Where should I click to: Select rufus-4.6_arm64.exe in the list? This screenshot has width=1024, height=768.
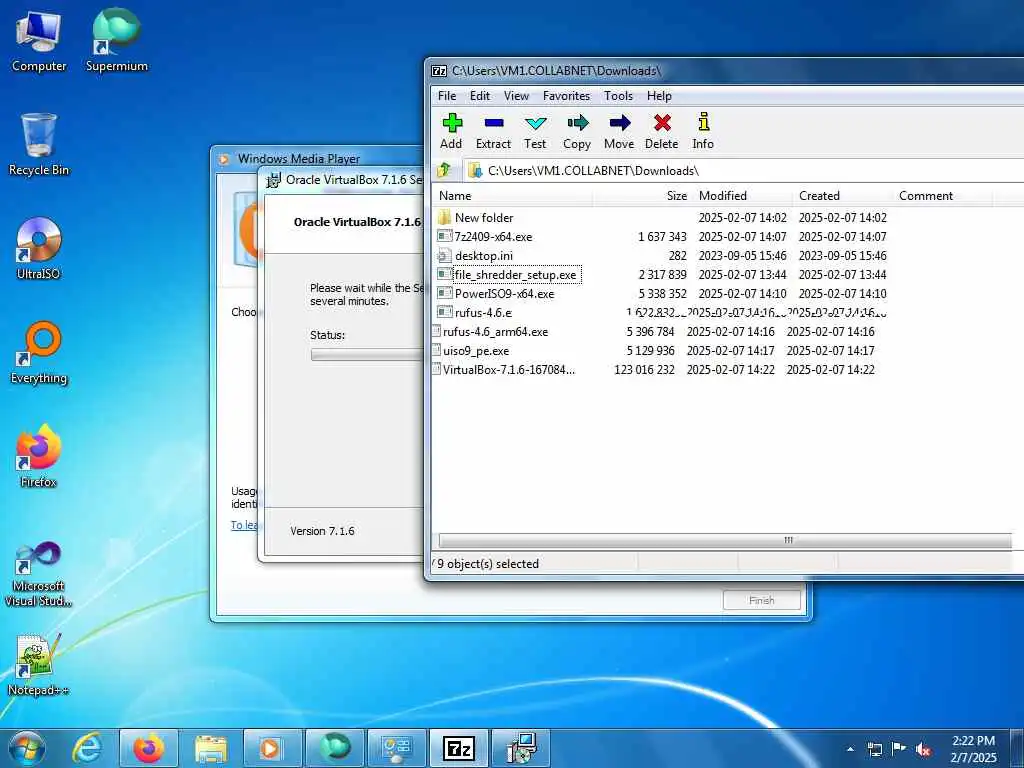coord(490,332)
